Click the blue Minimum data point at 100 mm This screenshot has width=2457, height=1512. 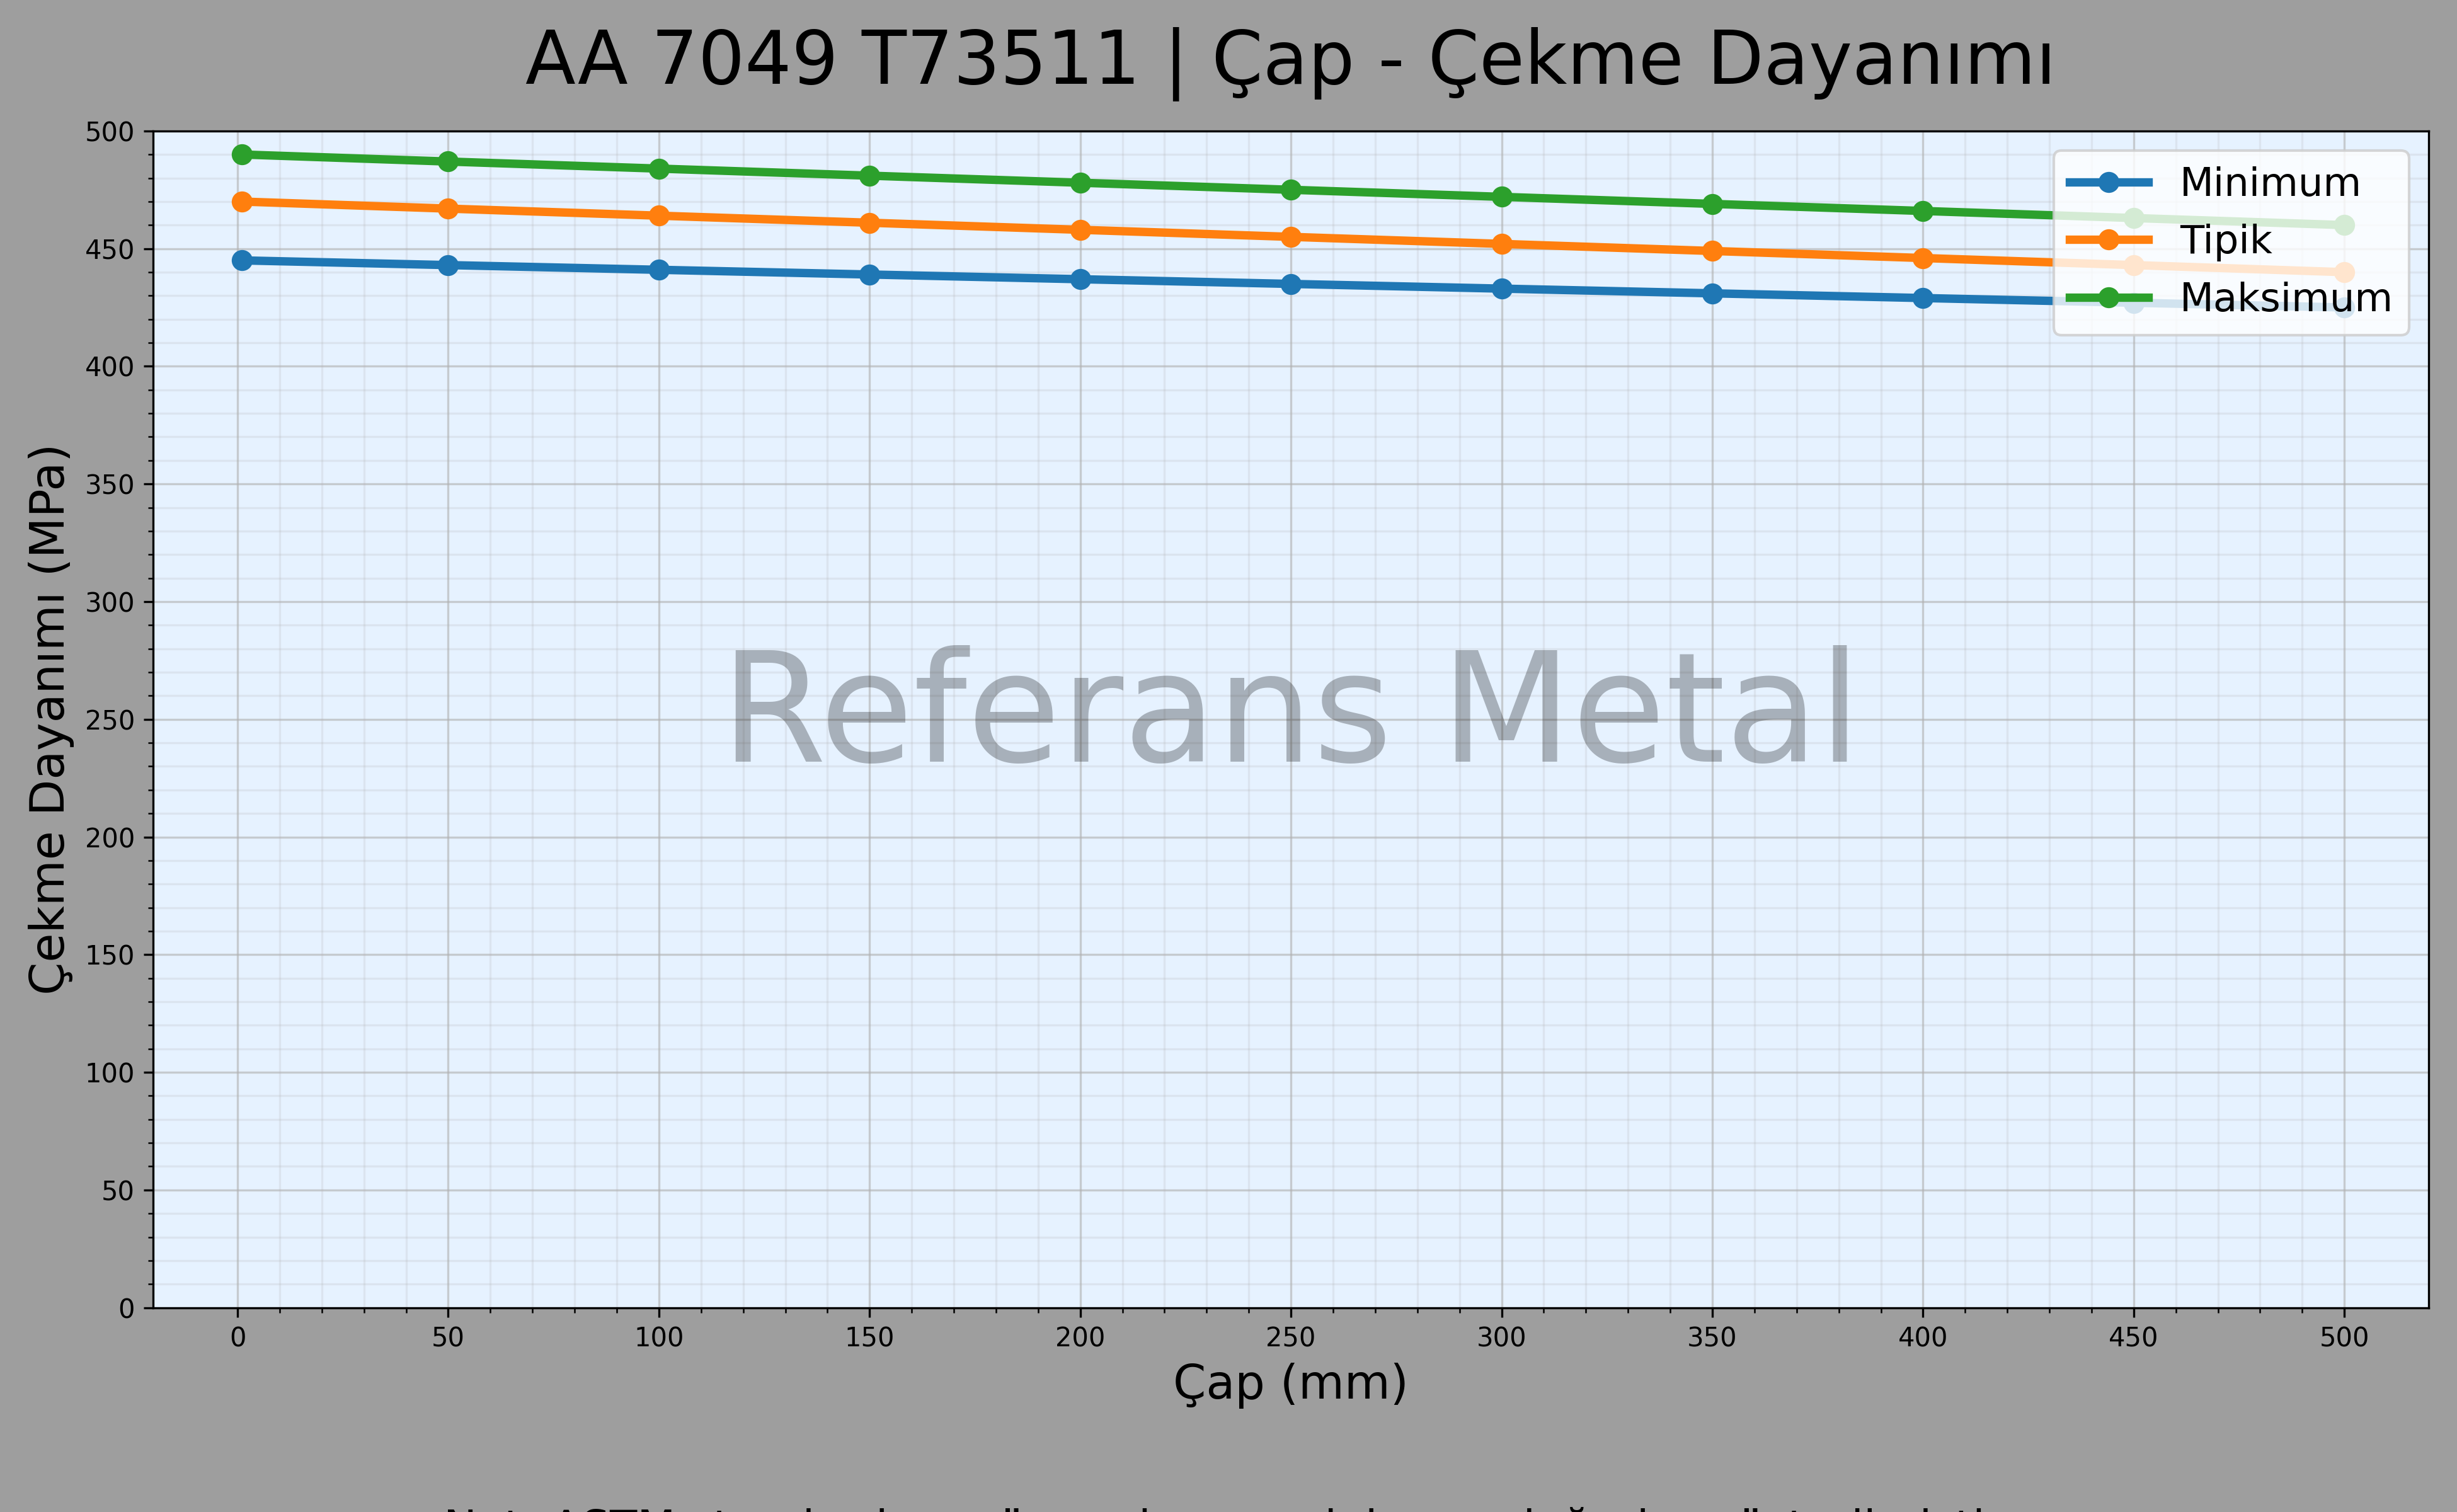(x=659, y=270)
